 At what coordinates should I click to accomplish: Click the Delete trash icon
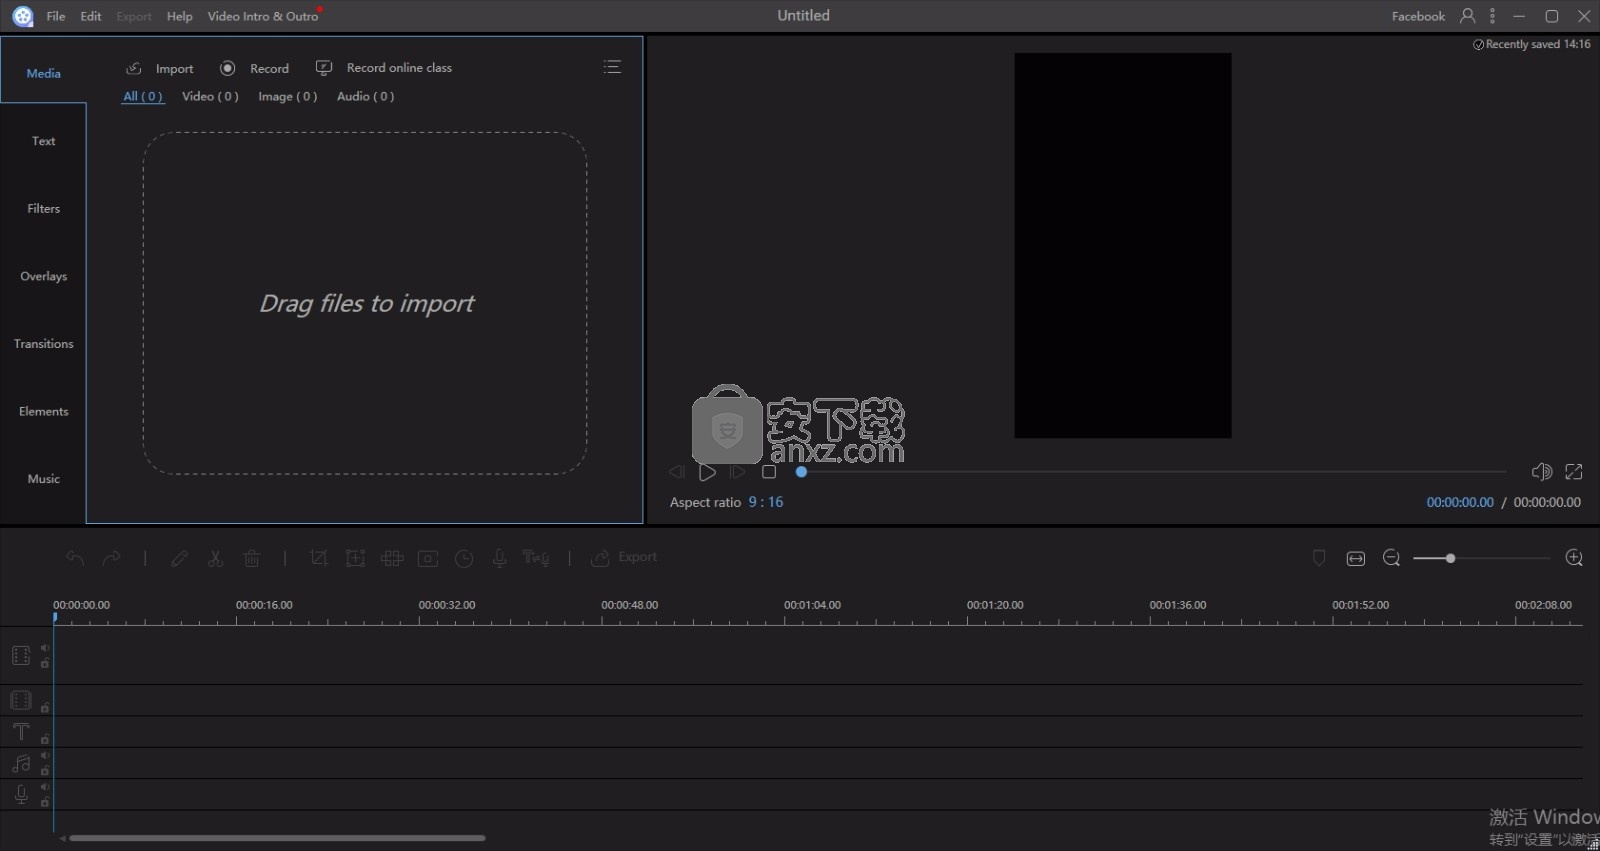pyautogui.click(x=252, y=558)
